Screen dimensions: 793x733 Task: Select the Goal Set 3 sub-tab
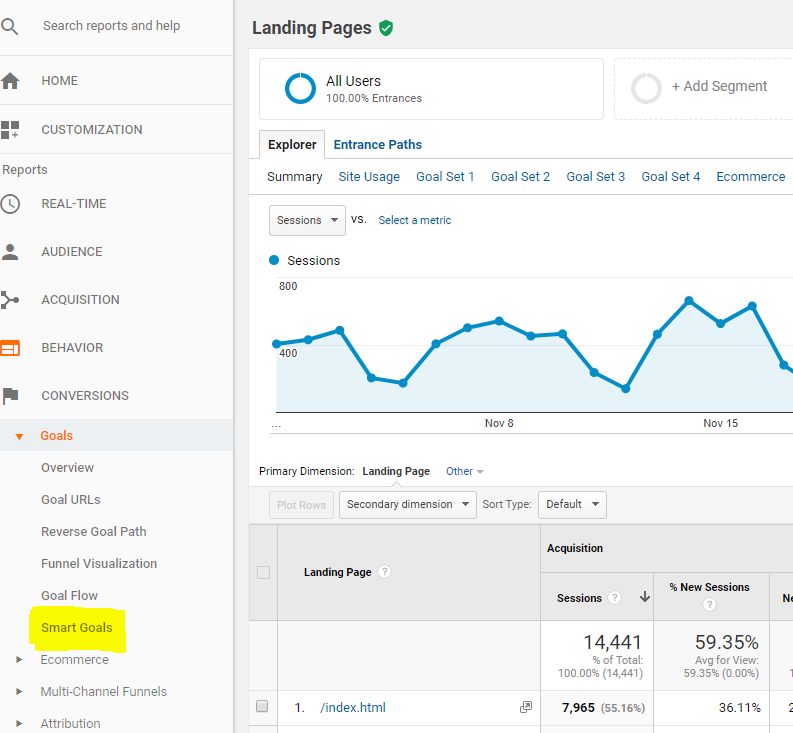coord(596,177)
